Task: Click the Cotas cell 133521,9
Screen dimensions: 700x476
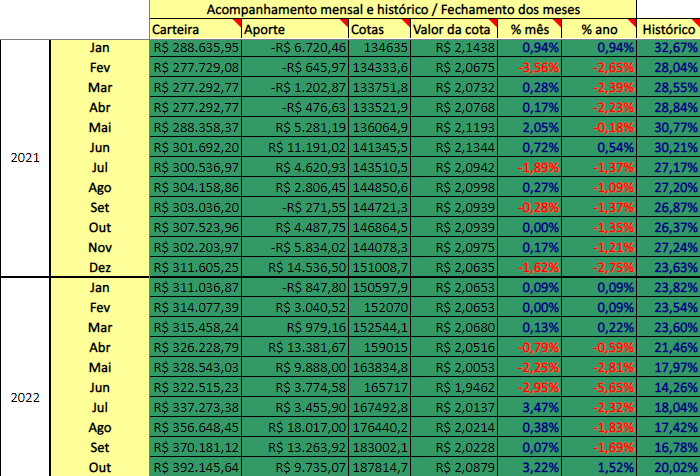Action: pos(379,108)
